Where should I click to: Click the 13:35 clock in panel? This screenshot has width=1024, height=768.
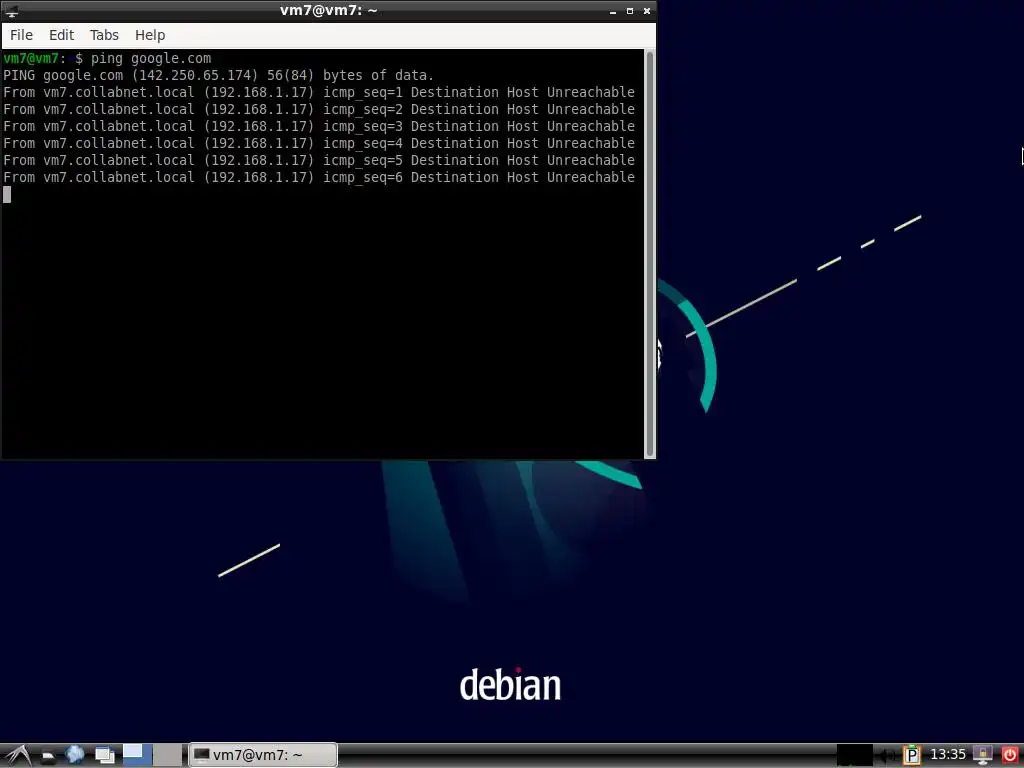tap(948, 755)
